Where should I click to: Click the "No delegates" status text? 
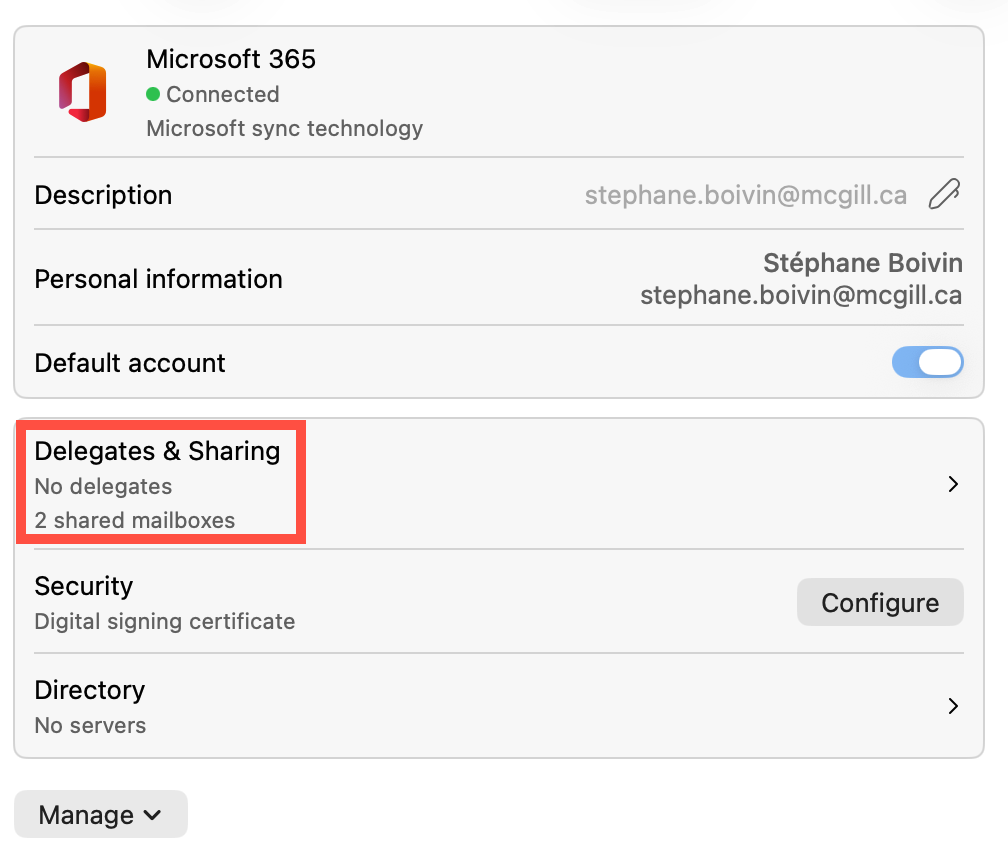(x=103, y=487)
